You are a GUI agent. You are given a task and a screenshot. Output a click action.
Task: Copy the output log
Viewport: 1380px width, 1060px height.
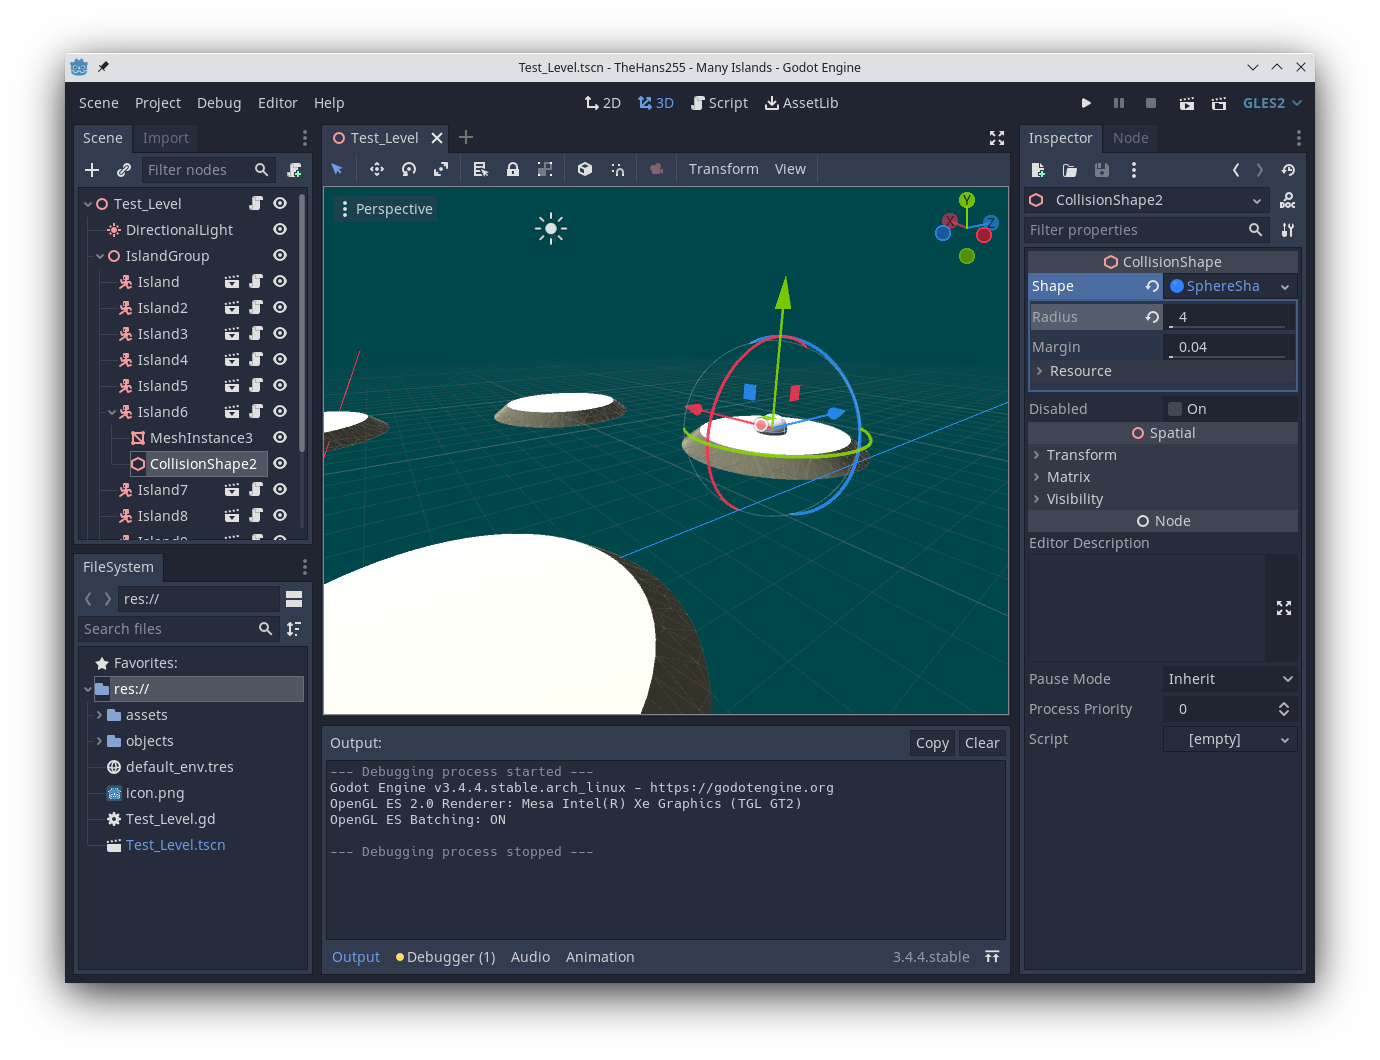tap(932, 743)
